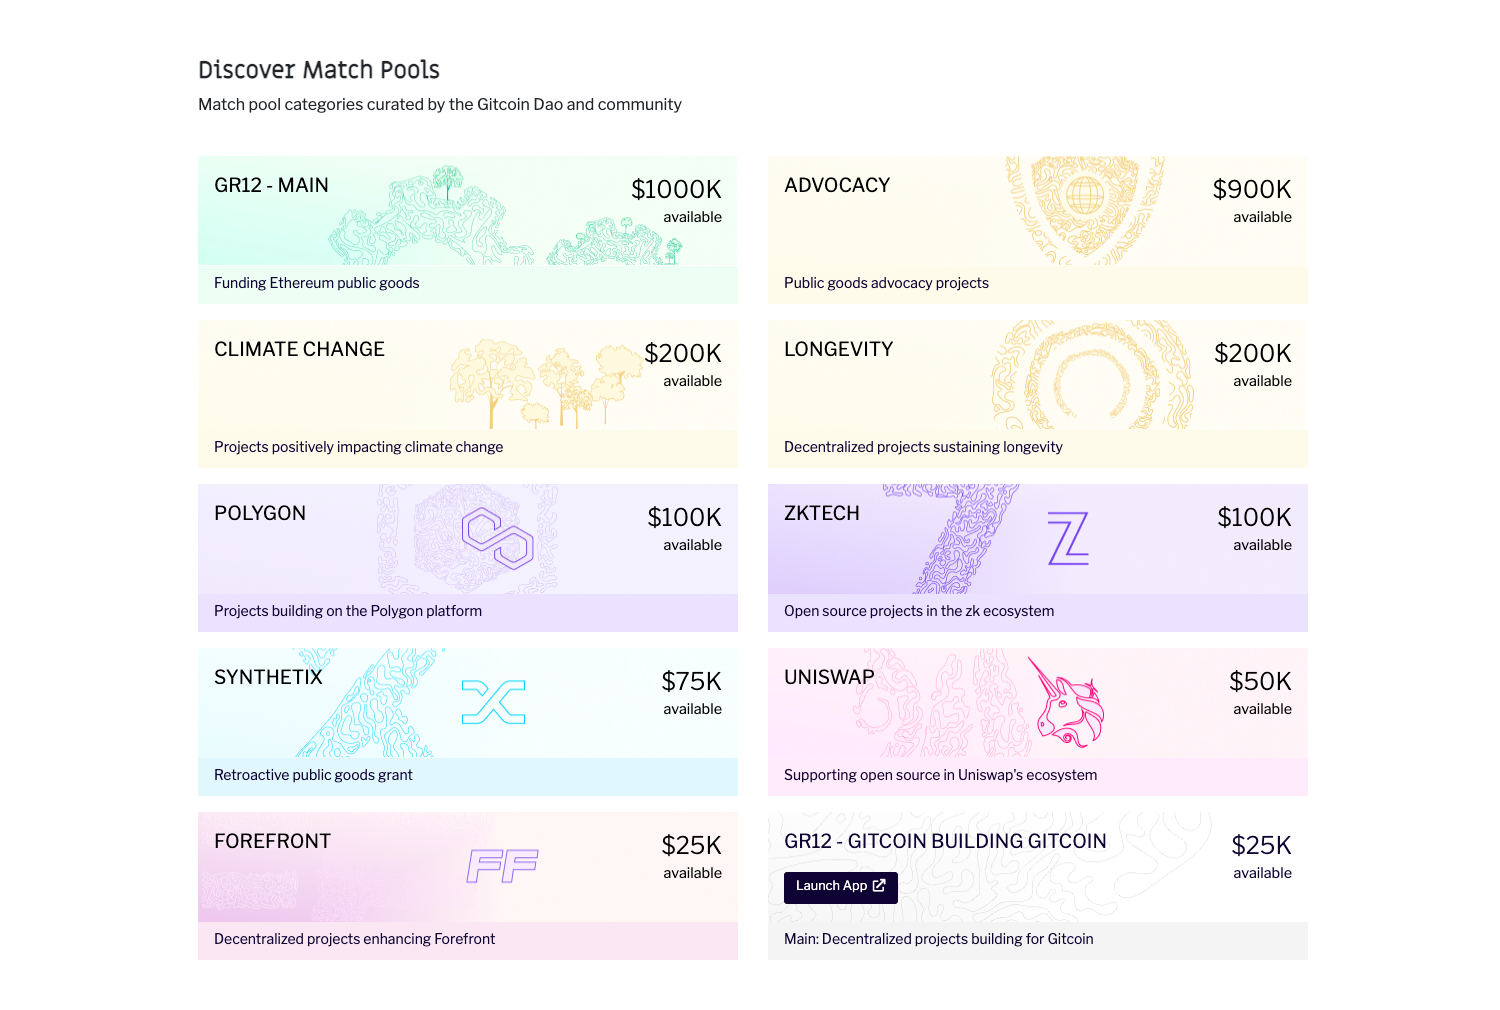
Task: Click 'Supporting open source in Uniswap's ecosystem' text
Action: tap(940, 775)
